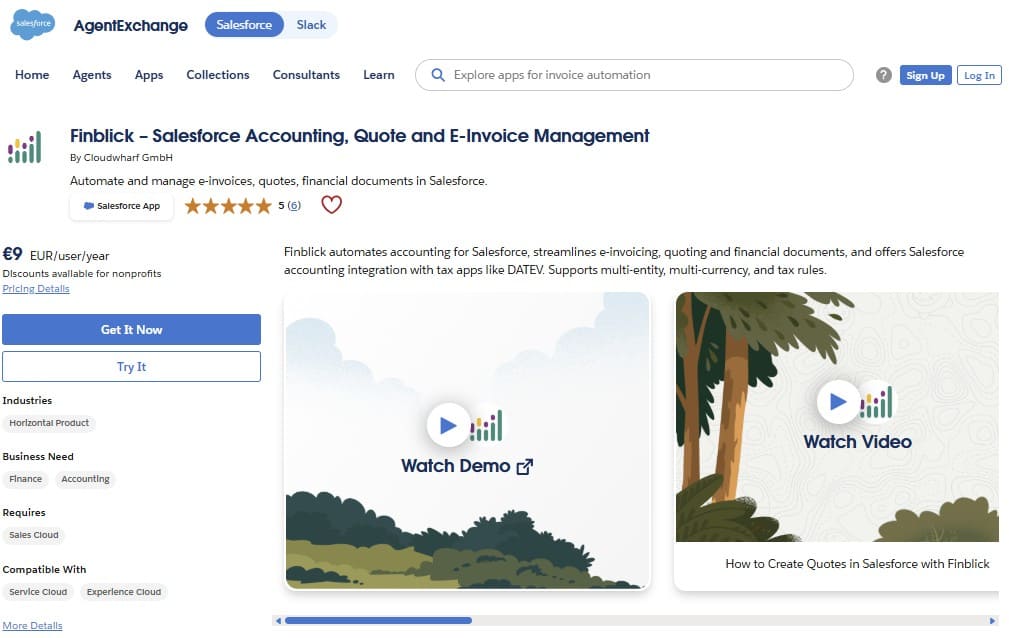
Task: Click the search magnifier icon
Action: point(438,75)
